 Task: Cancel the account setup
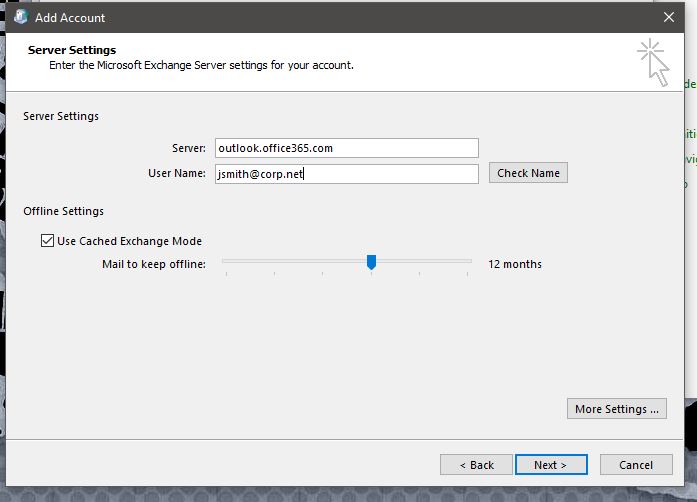636,465
